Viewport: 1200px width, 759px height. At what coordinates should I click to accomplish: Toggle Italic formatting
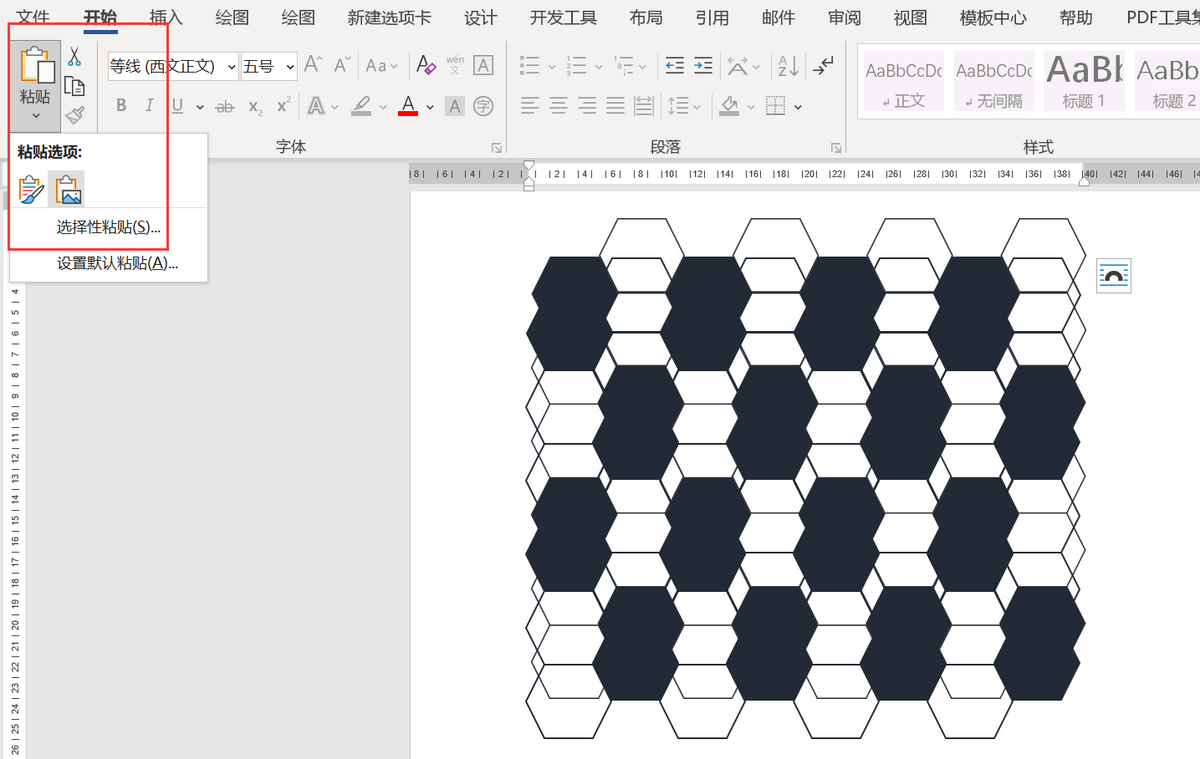[149, 106]
